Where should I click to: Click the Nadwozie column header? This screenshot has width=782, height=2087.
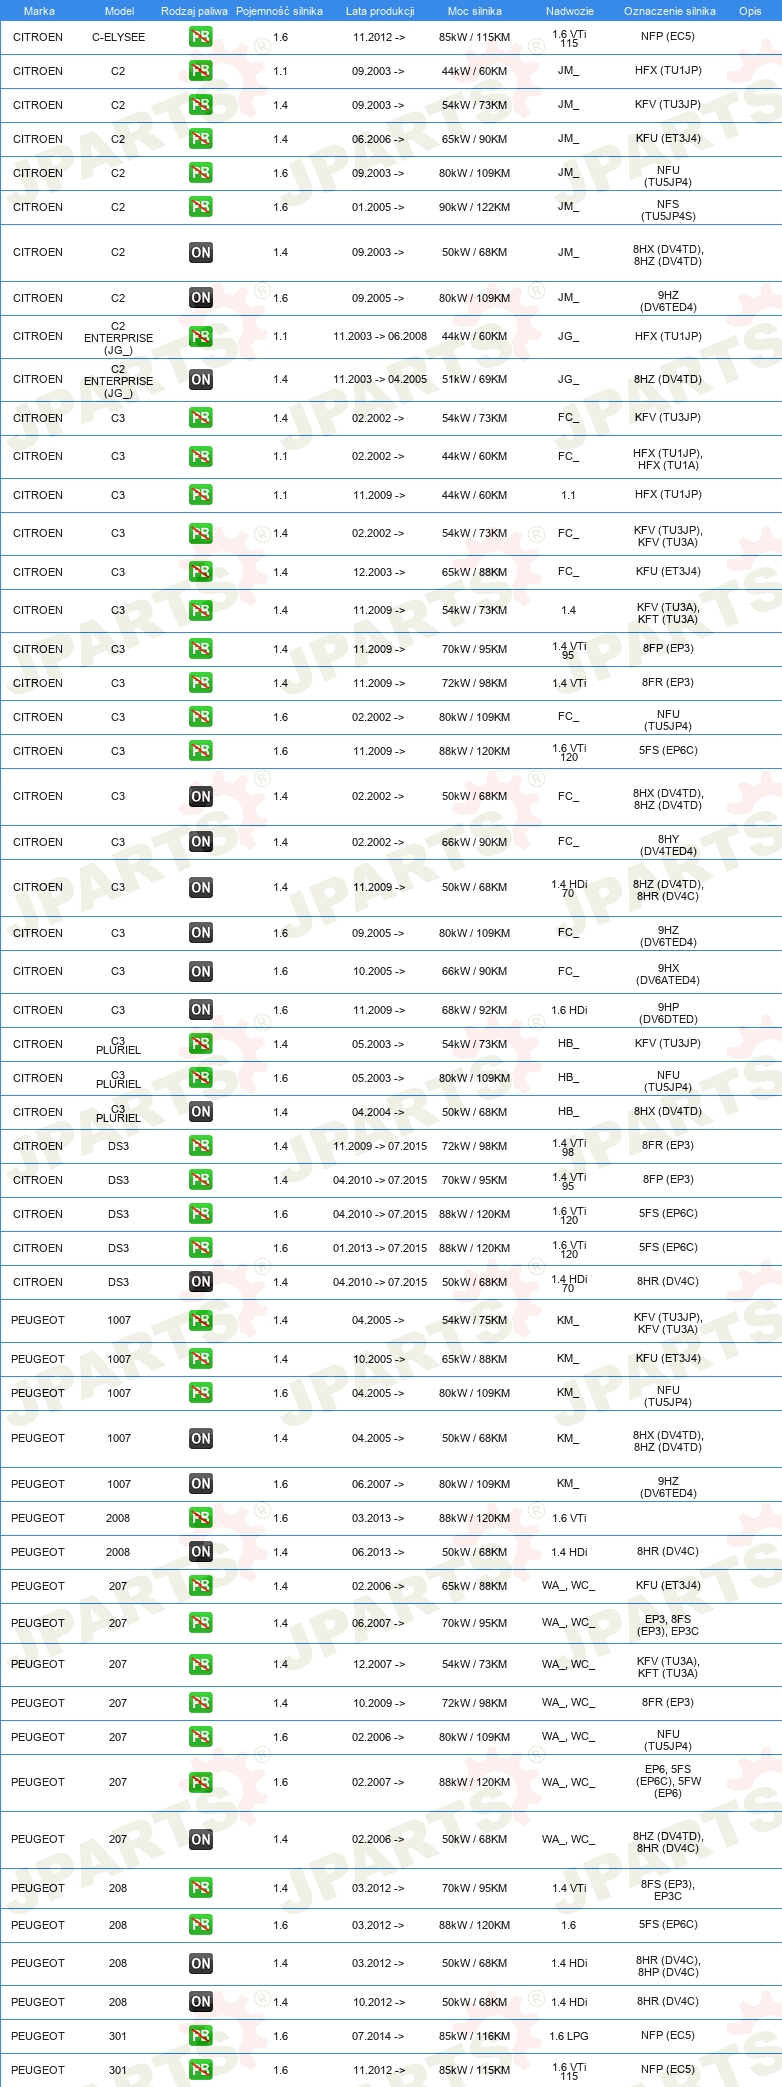(570, 11)
